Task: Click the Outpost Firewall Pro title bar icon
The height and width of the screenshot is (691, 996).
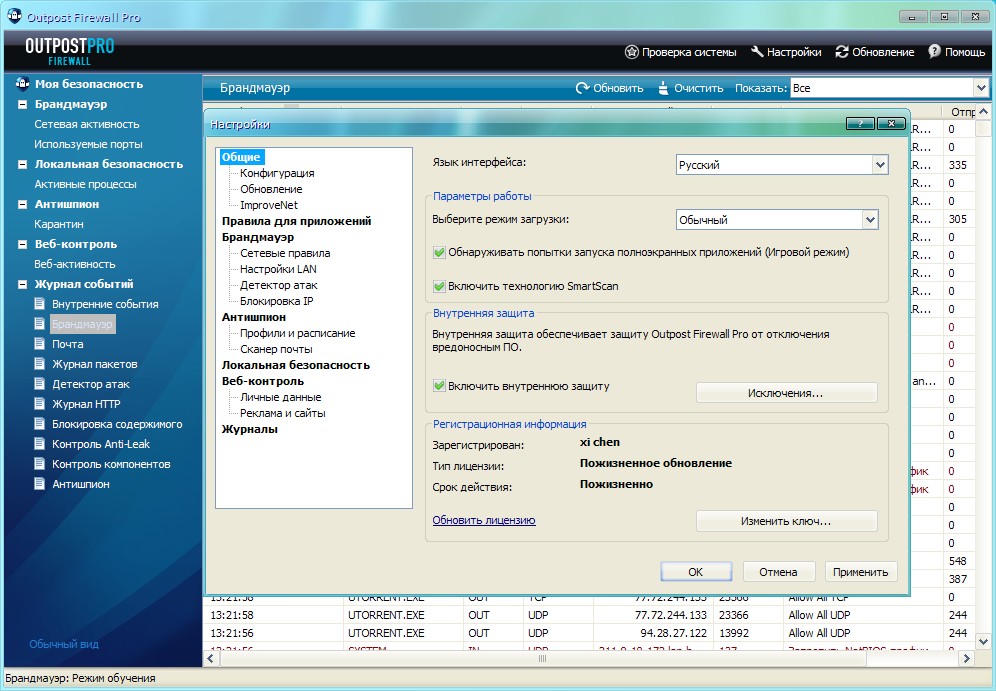Action: (14, 16)
